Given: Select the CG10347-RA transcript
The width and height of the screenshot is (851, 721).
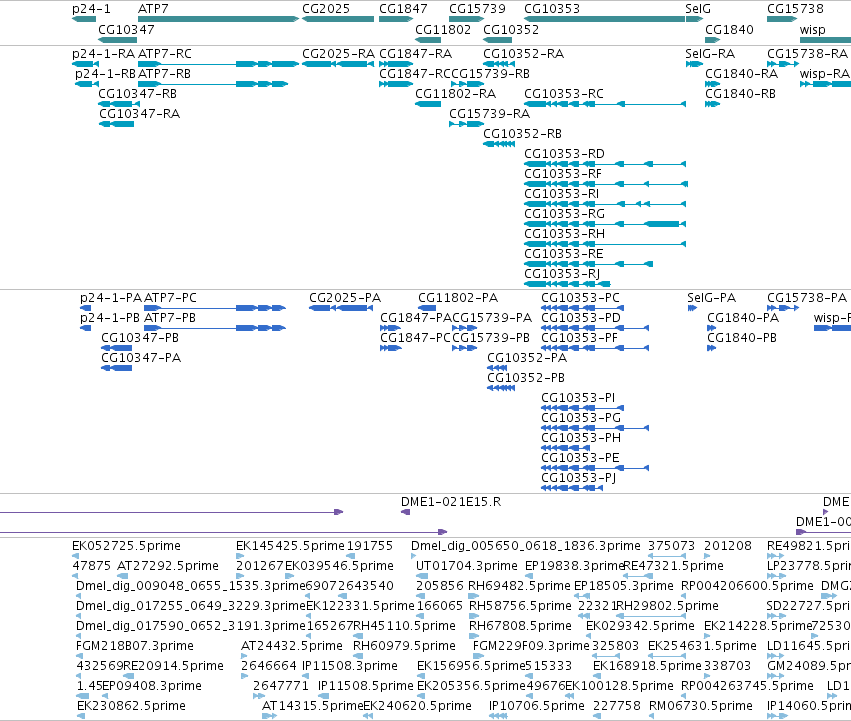Looking at the screenshot, I should 116,124.
